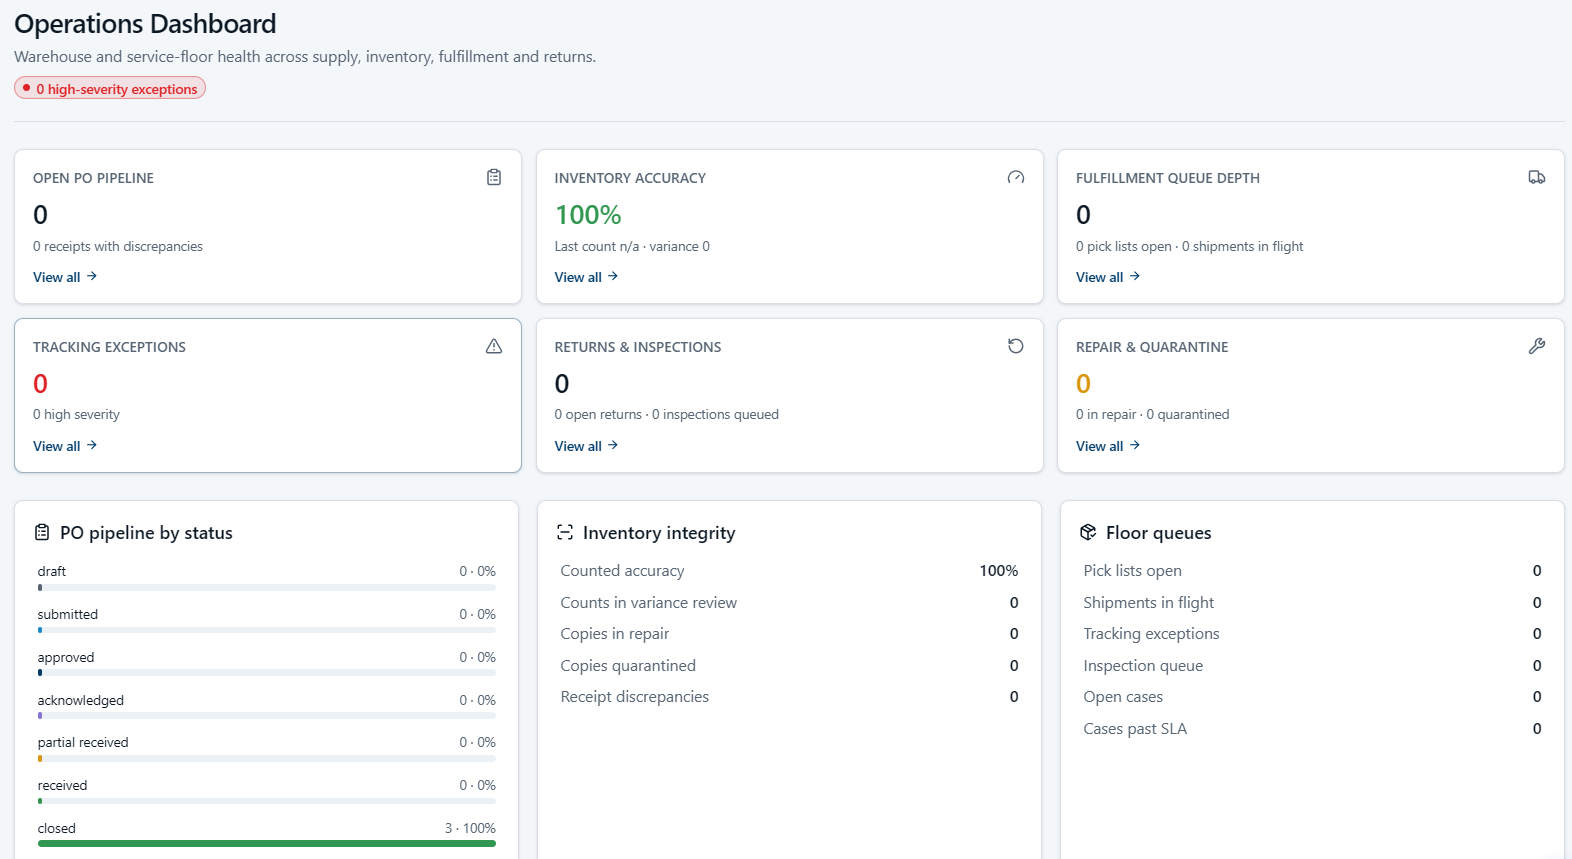Select the Cases past SLA row

[x=1312, y=729]
